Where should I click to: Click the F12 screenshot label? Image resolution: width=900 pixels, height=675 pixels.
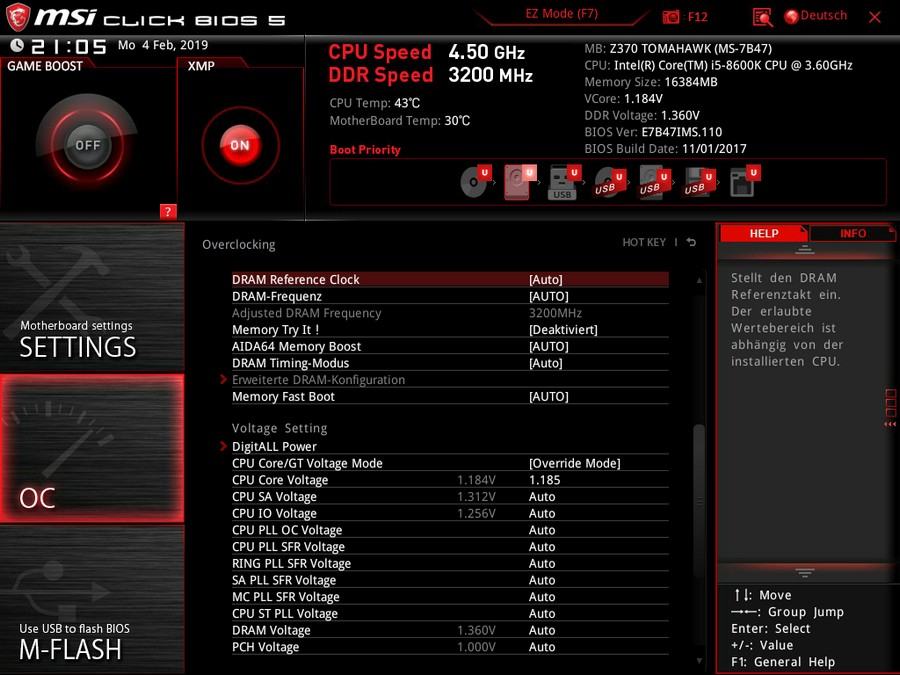pos(697,17)
